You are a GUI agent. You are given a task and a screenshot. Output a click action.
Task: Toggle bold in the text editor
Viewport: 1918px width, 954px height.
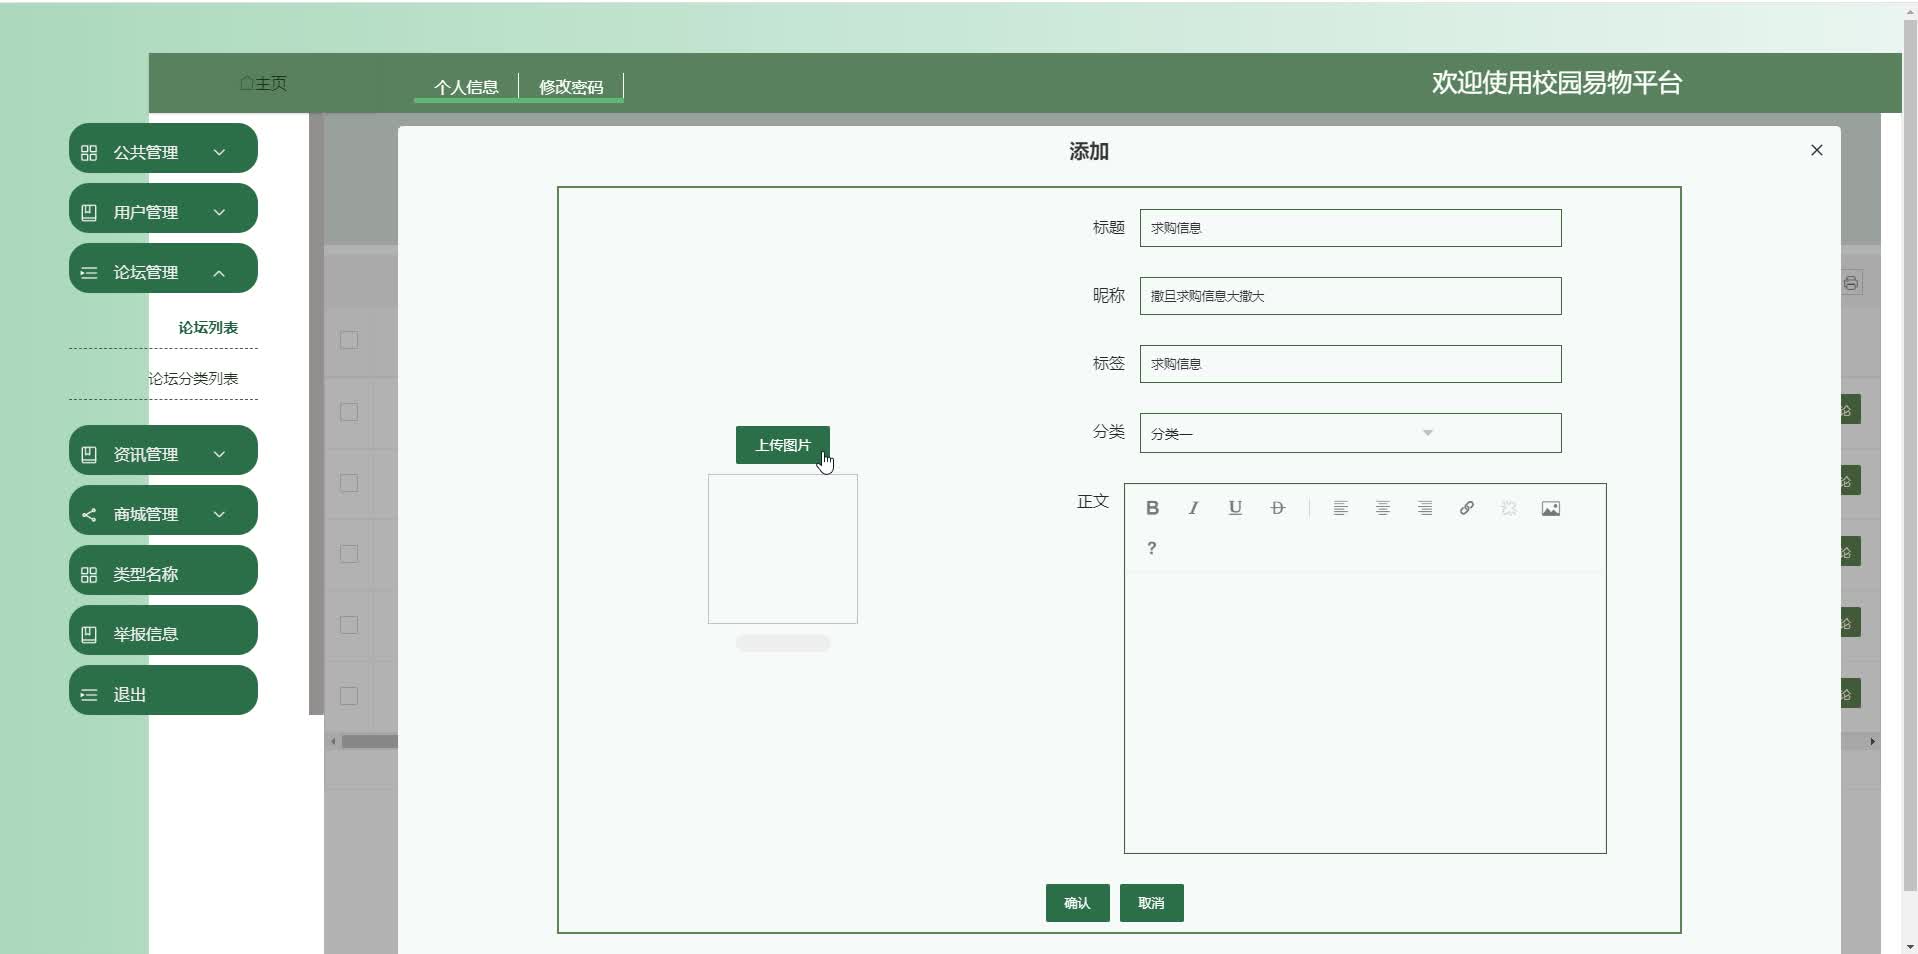pos(1152,508)
